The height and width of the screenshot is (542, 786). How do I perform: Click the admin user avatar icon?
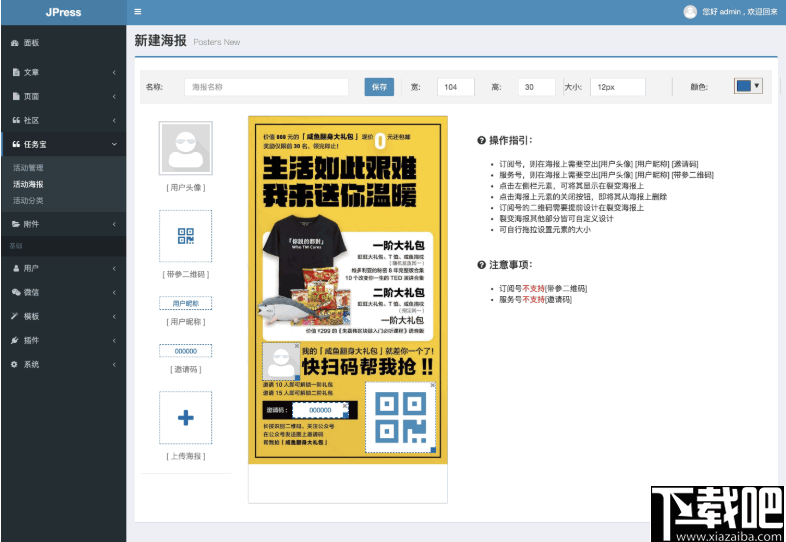[690, 12]
